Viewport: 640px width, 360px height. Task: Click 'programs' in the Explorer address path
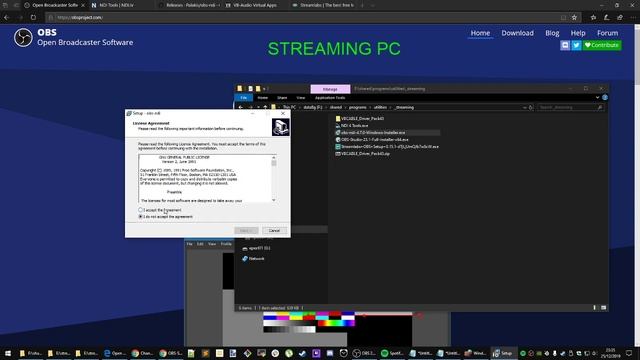pyautogui.click(x=358, y=107)
